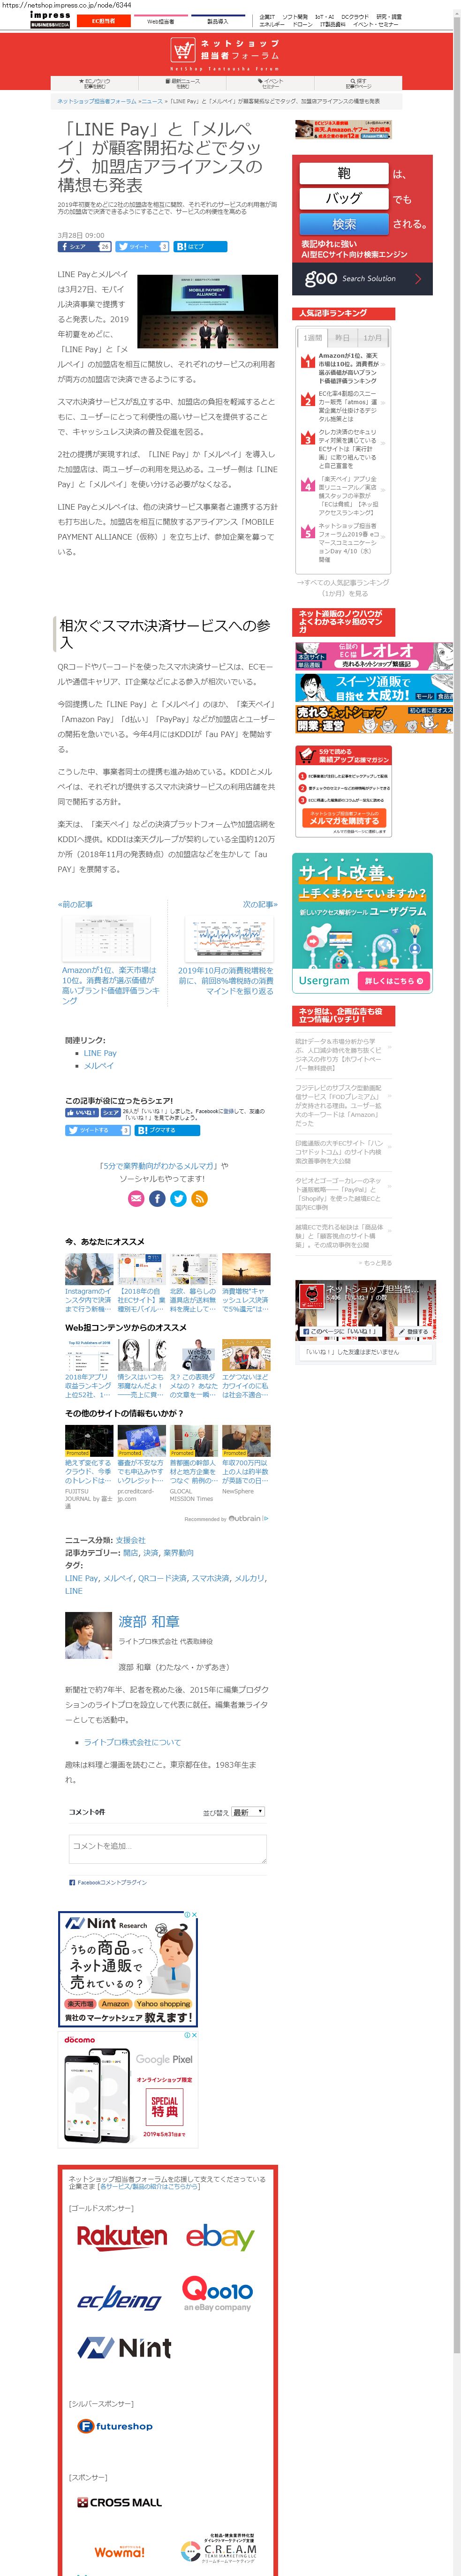
Task: Click the Outbrain recommendation logo
Action: (x=247, y=1518)
